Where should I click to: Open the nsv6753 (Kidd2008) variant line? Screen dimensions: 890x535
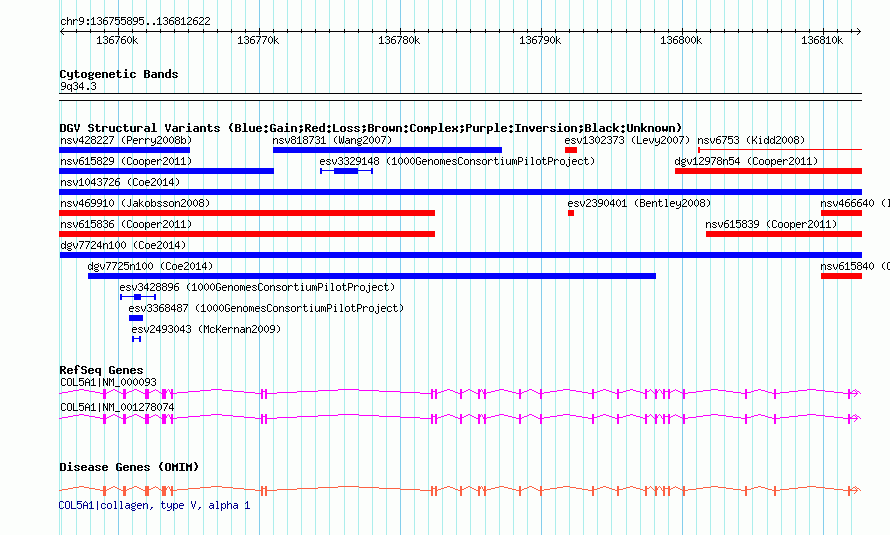[x=780, y=150]
